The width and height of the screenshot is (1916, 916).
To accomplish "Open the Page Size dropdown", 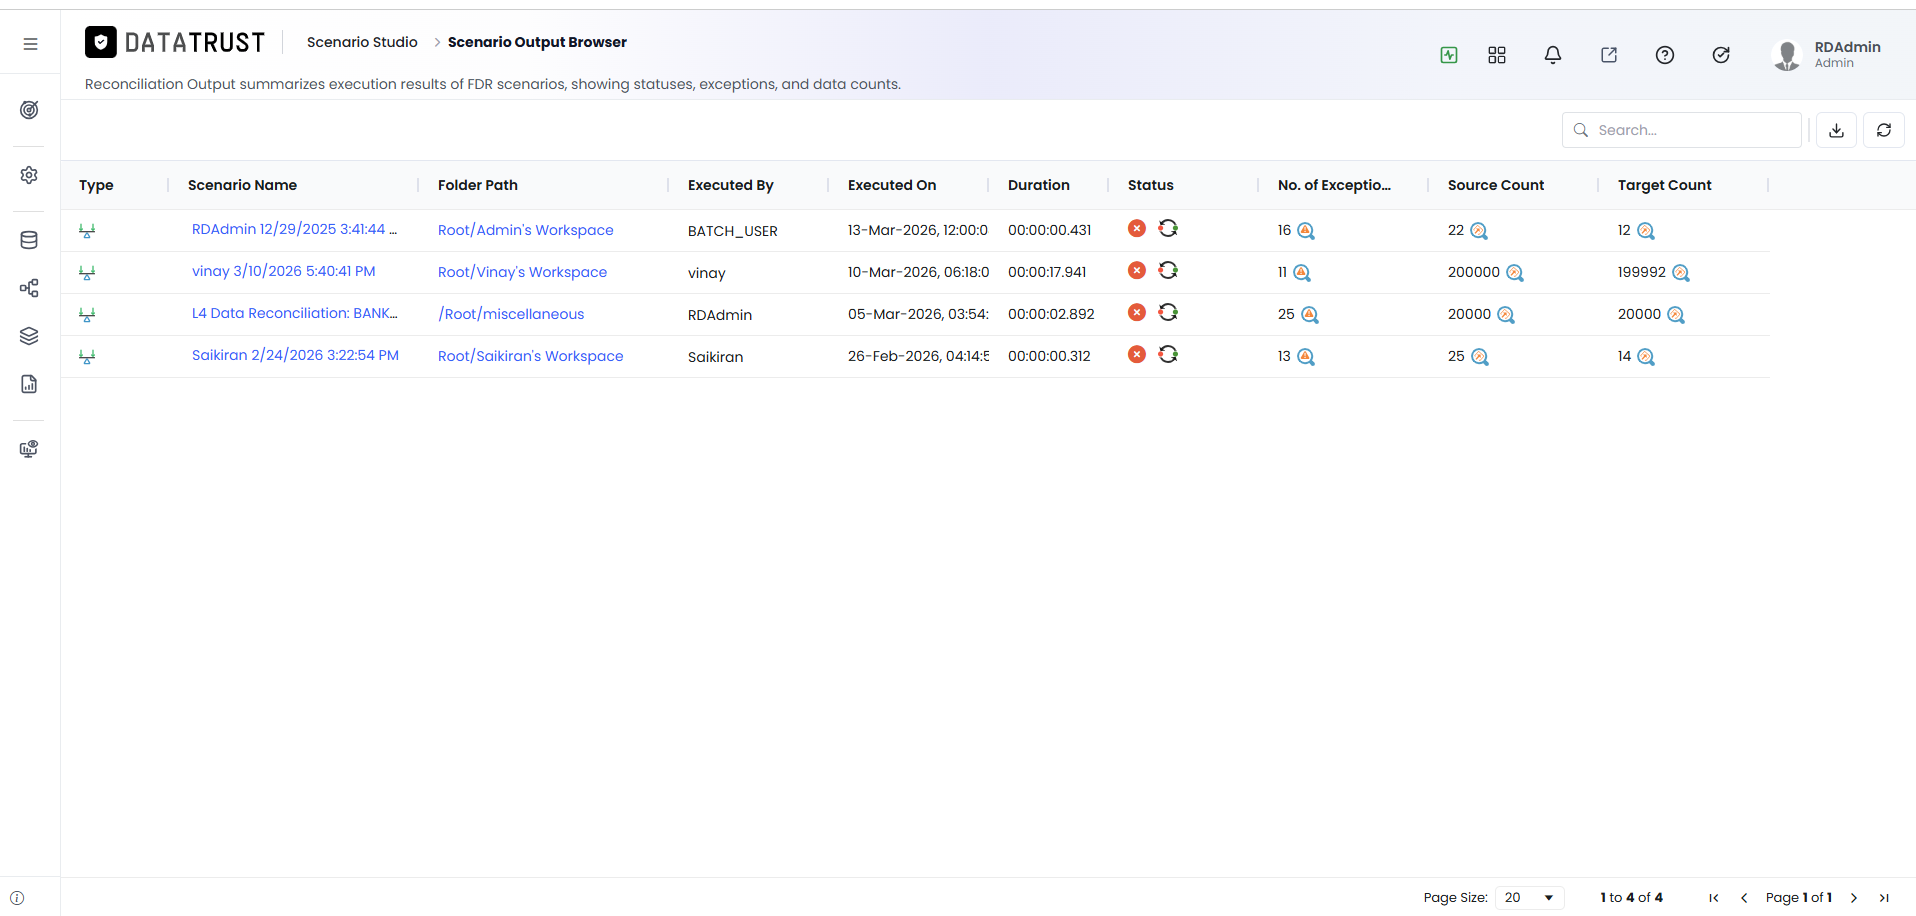I will point(1529,897).
